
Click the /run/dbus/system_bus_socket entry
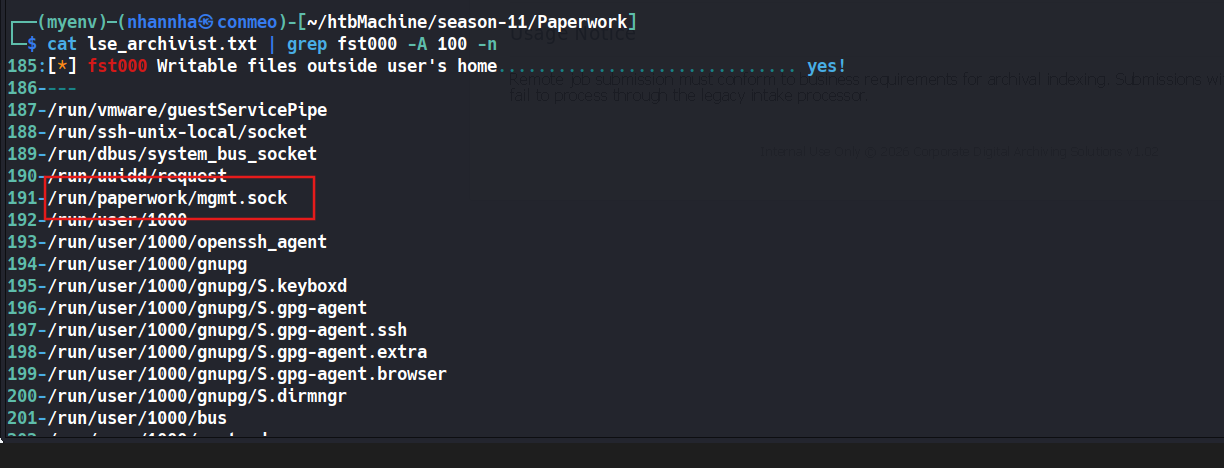[x=182, y=154]
